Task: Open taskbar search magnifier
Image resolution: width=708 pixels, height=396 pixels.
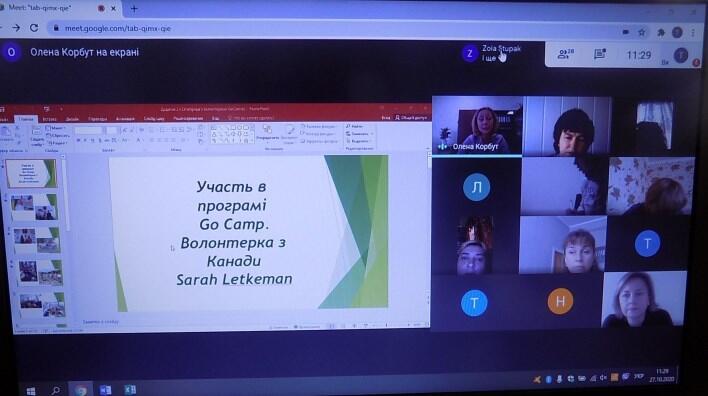Action: pyautogui.click(x=56, y=390)
